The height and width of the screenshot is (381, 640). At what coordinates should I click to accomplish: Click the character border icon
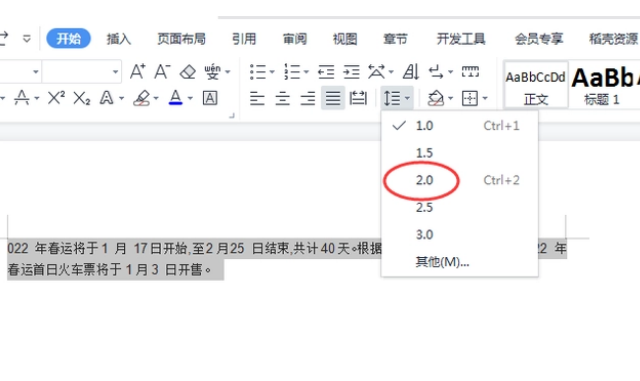(x=210, y=98)
